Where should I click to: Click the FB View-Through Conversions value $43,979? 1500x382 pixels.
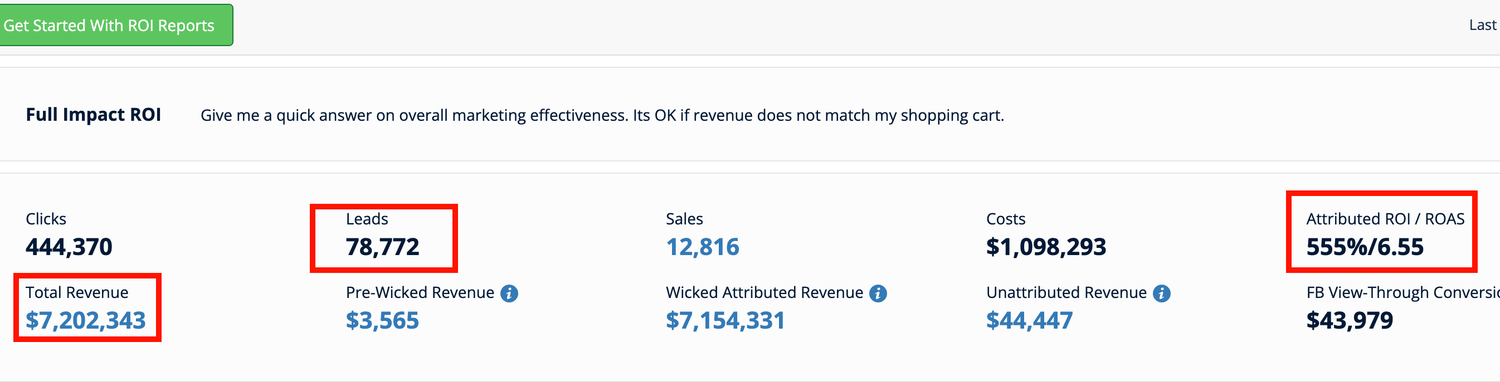(1349, 321)
